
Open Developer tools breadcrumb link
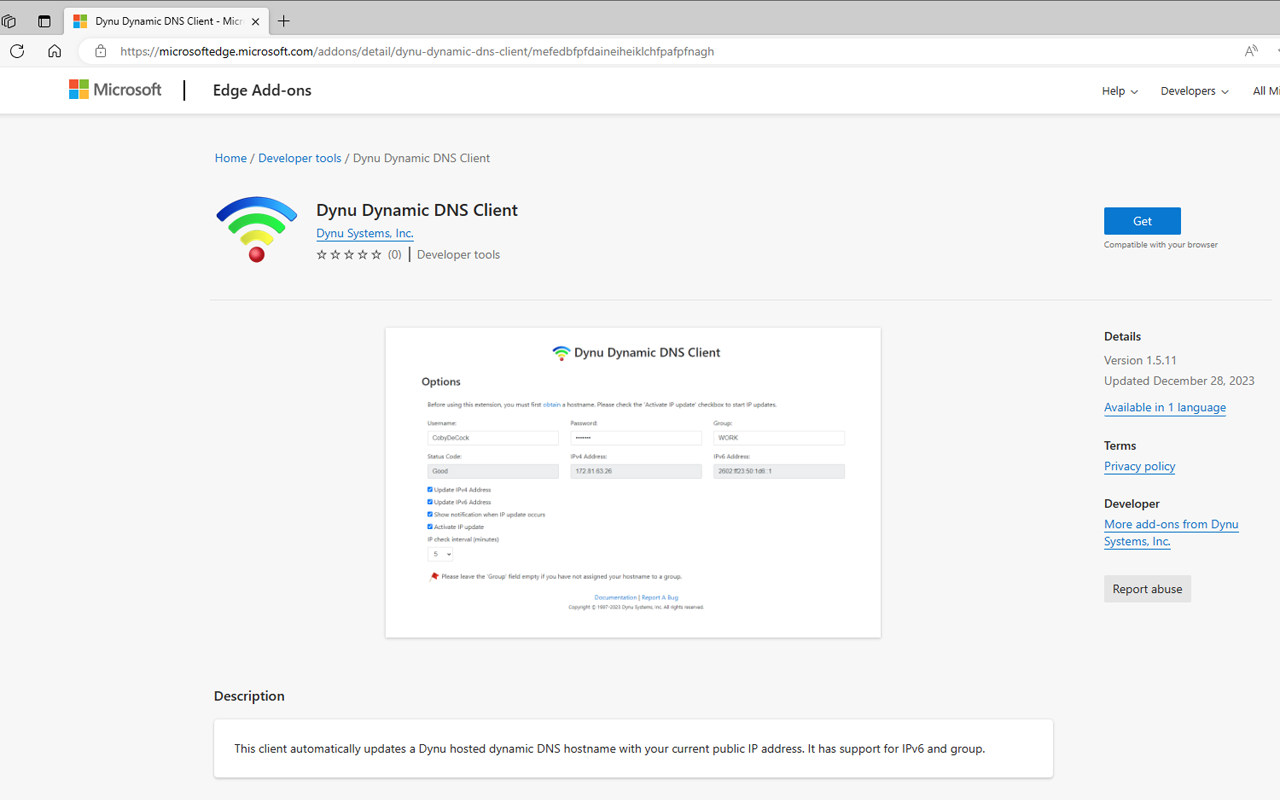coord(300,158)
